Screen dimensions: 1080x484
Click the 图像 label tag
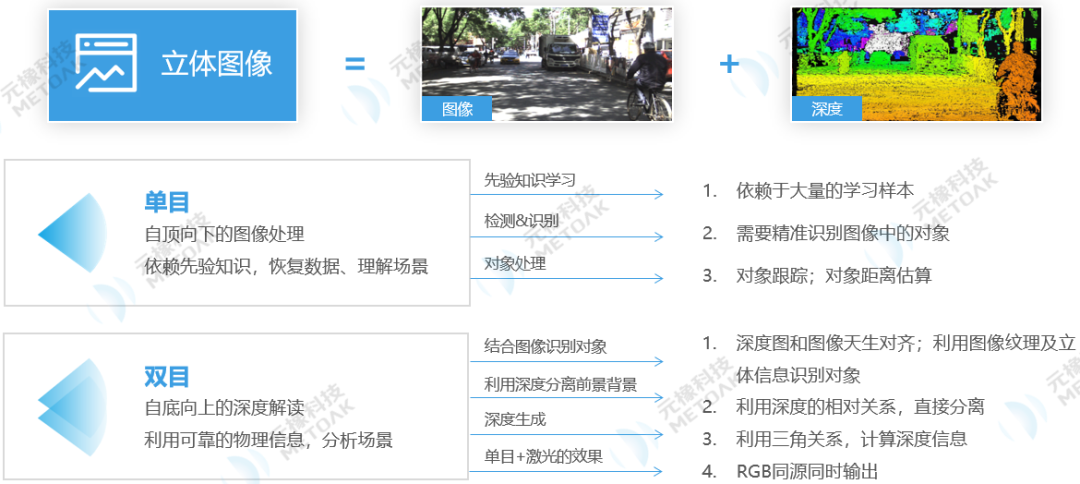[457, 109]
